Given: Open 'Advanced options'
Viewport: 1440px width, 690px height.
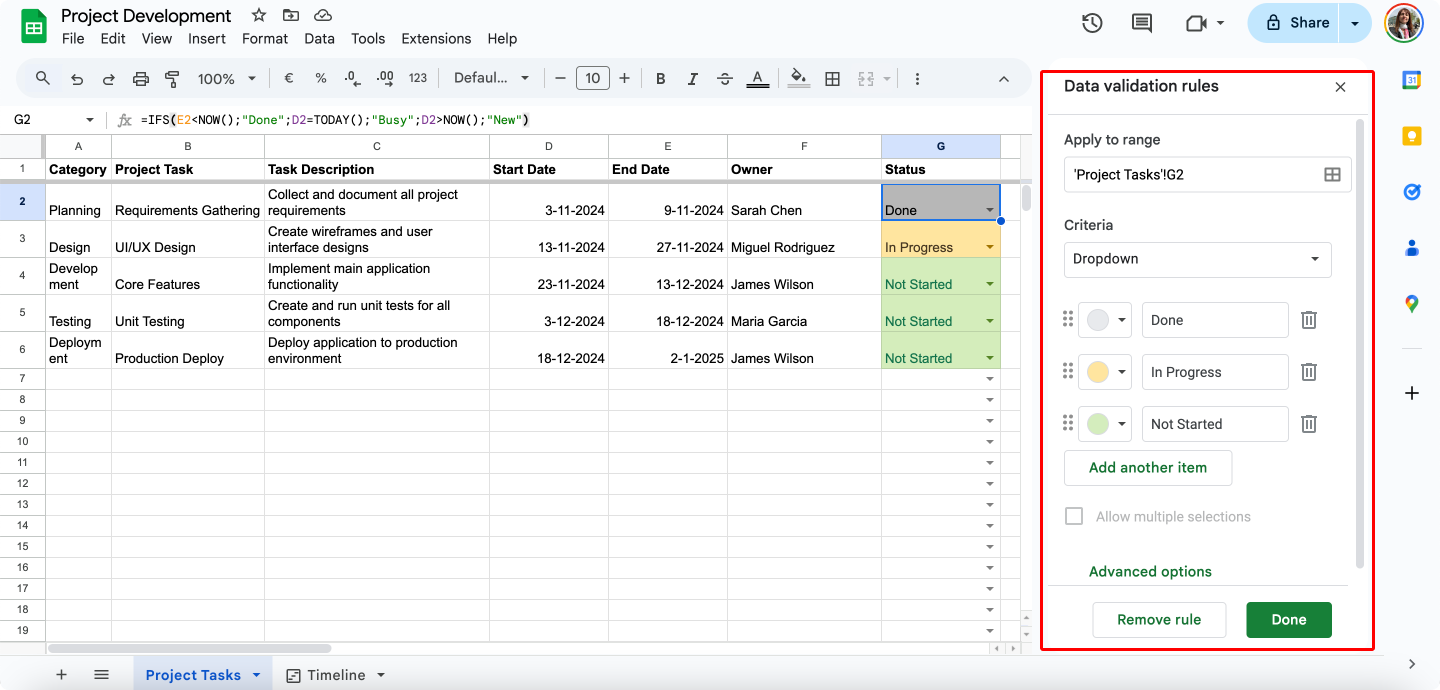Looking at the screenshot, I should pyautogui.click(x=1150, y=571).
